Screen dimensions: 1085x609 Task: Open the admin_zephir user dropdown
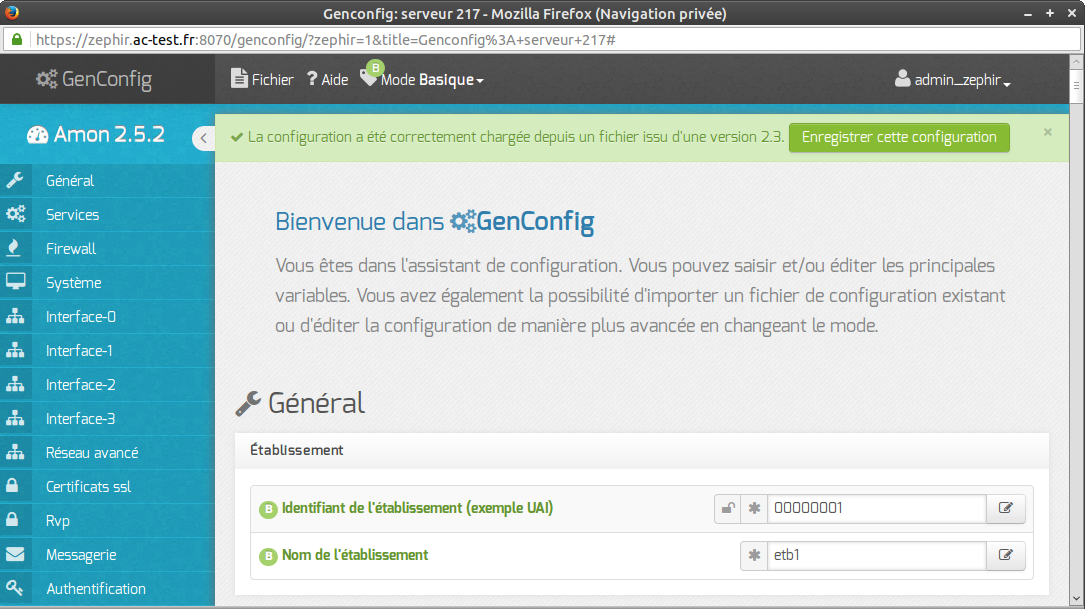tap(953, 80)
